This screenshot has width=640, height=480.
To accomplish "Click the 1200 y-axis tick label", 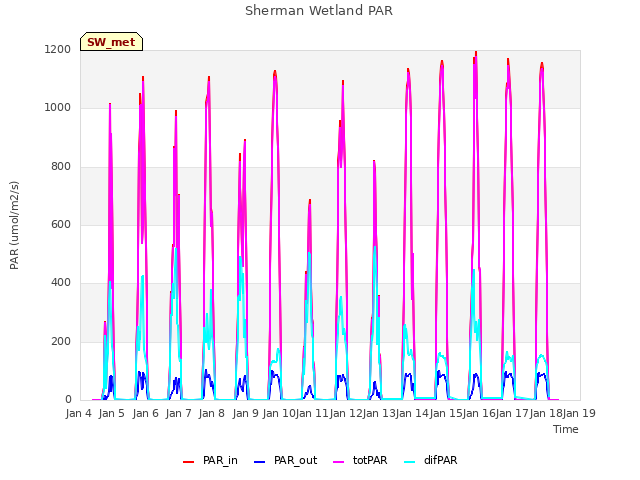I will (x=58, y=49).
